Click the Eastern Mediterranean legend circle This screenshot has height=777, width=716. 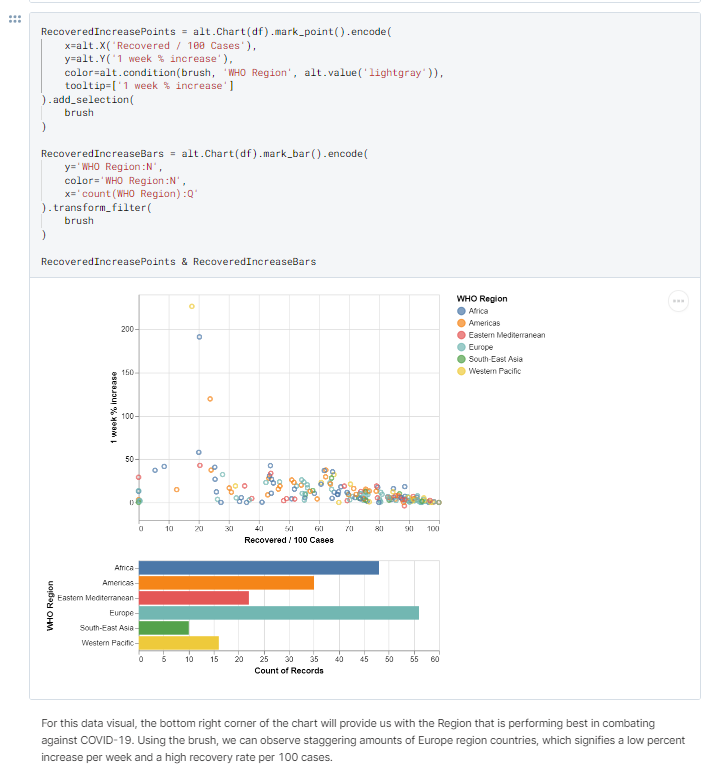461,335
